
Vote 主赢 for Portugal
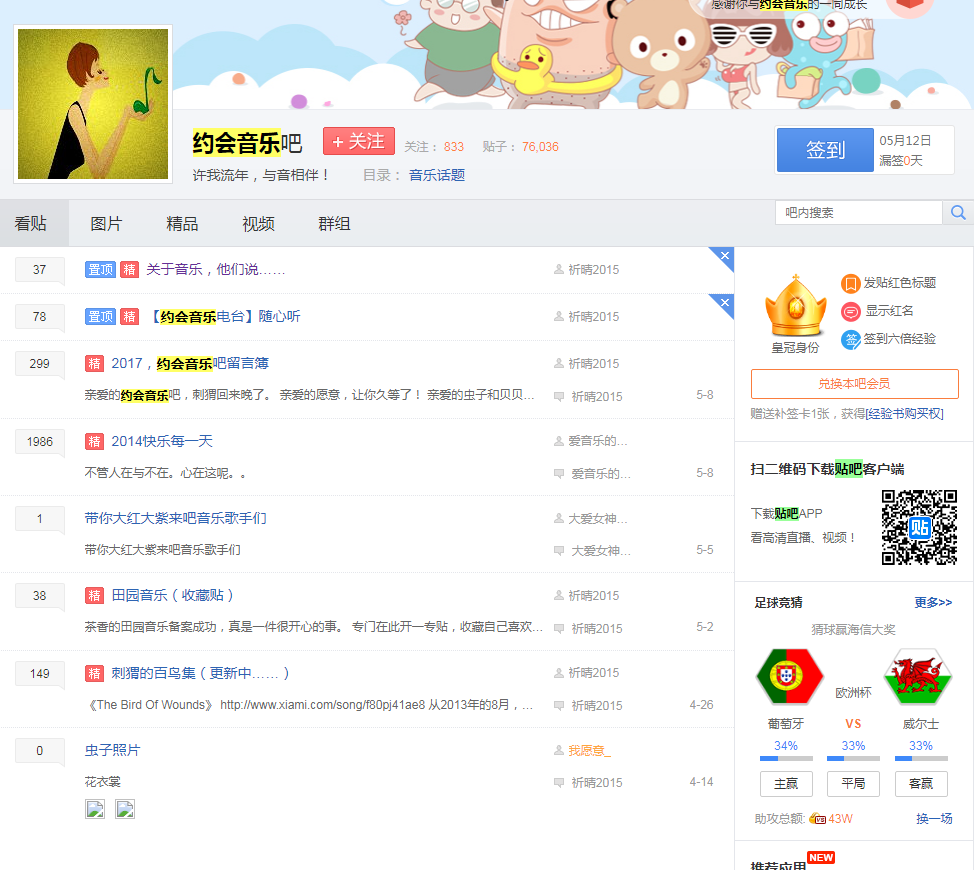tap(785, 784)
